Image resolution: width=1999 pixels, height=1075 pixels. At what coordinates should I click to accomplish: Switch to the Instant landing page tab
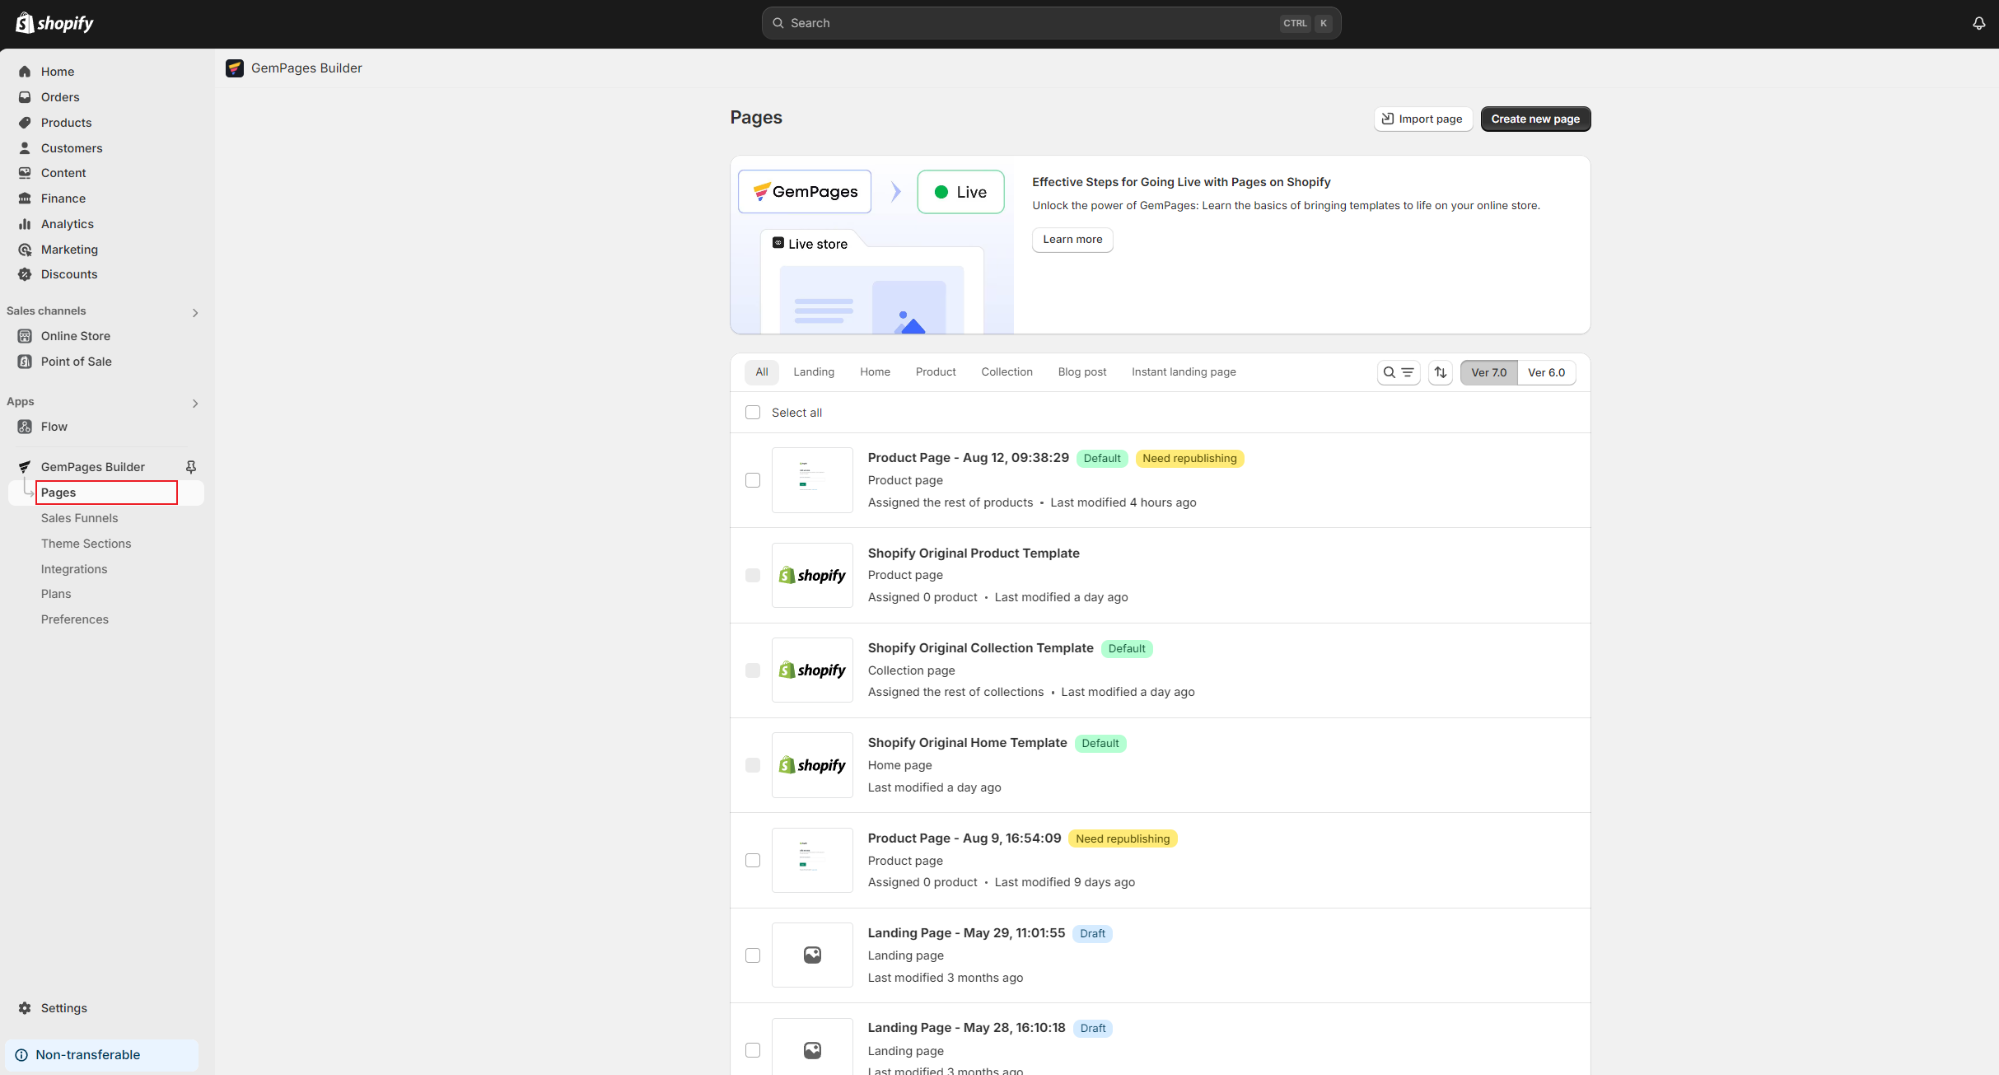[x=1183, y=372]
